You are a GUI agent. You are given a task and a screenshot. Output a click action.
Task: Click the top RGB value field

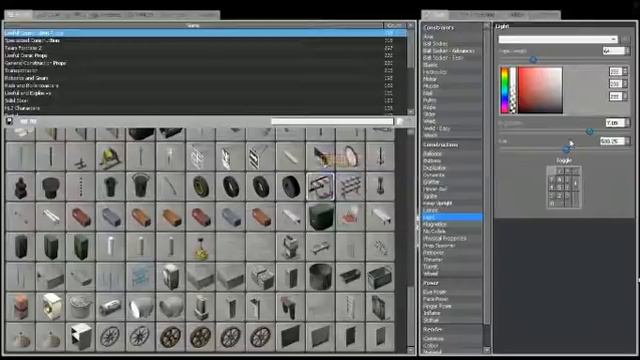tap(616, 71)
